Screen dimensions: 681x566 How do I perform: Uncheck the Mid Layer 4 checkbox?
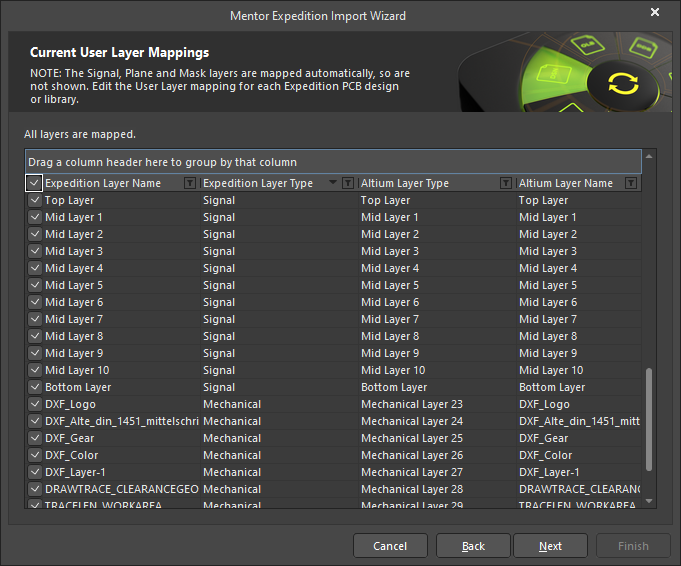point(35,268)
